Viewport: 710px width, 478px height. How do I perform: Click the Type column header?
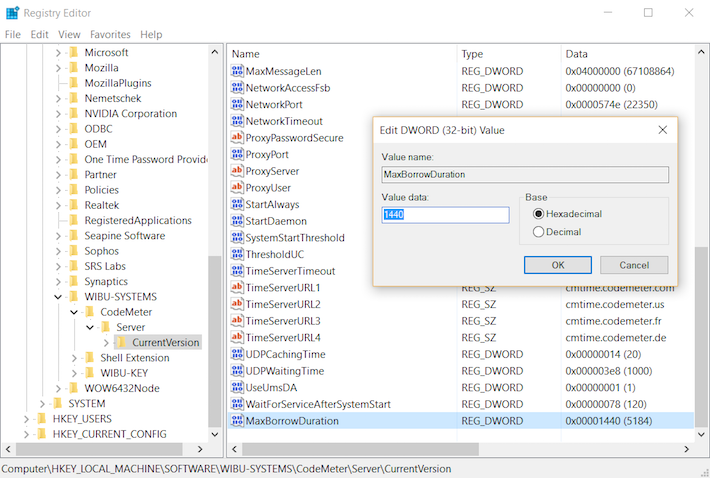(509, 54)
